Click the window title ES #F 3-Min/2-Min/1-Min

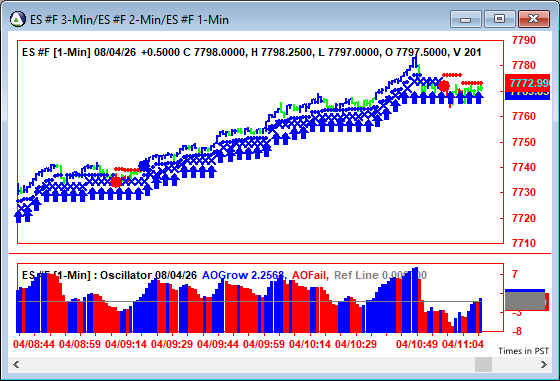129,20
